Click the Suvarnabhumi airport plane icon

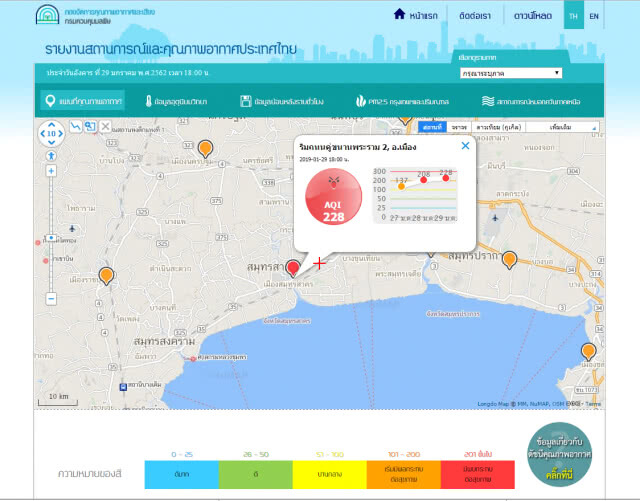pyautogui.click(x=495, y=218)
